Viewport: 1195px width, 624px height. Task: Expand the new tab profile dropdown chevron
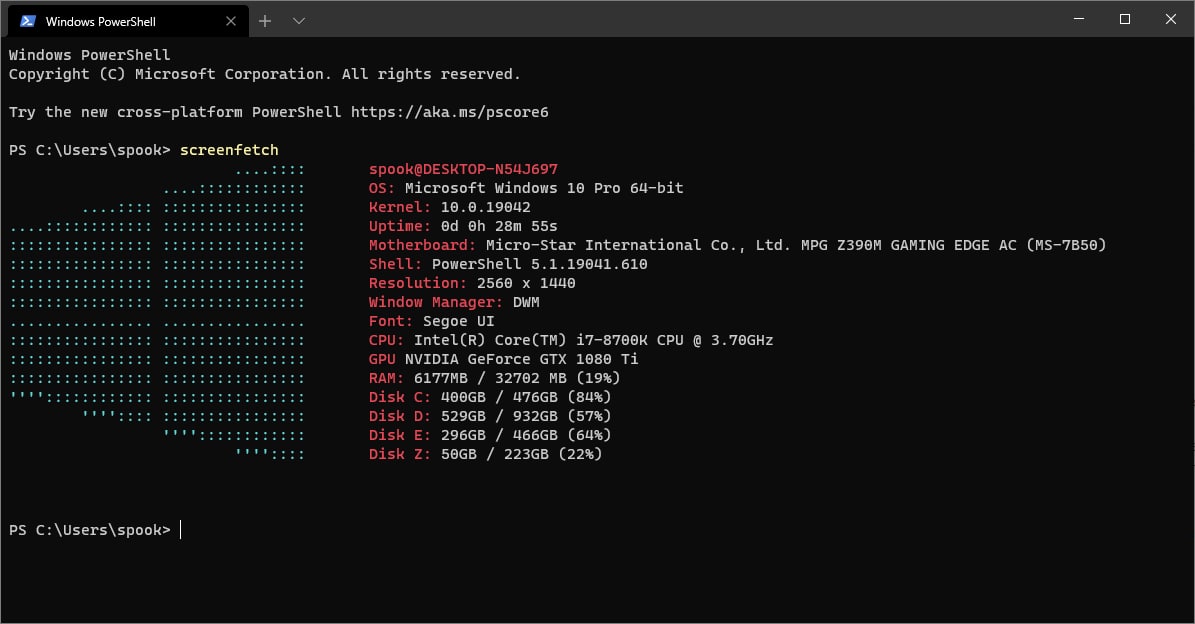299,21
